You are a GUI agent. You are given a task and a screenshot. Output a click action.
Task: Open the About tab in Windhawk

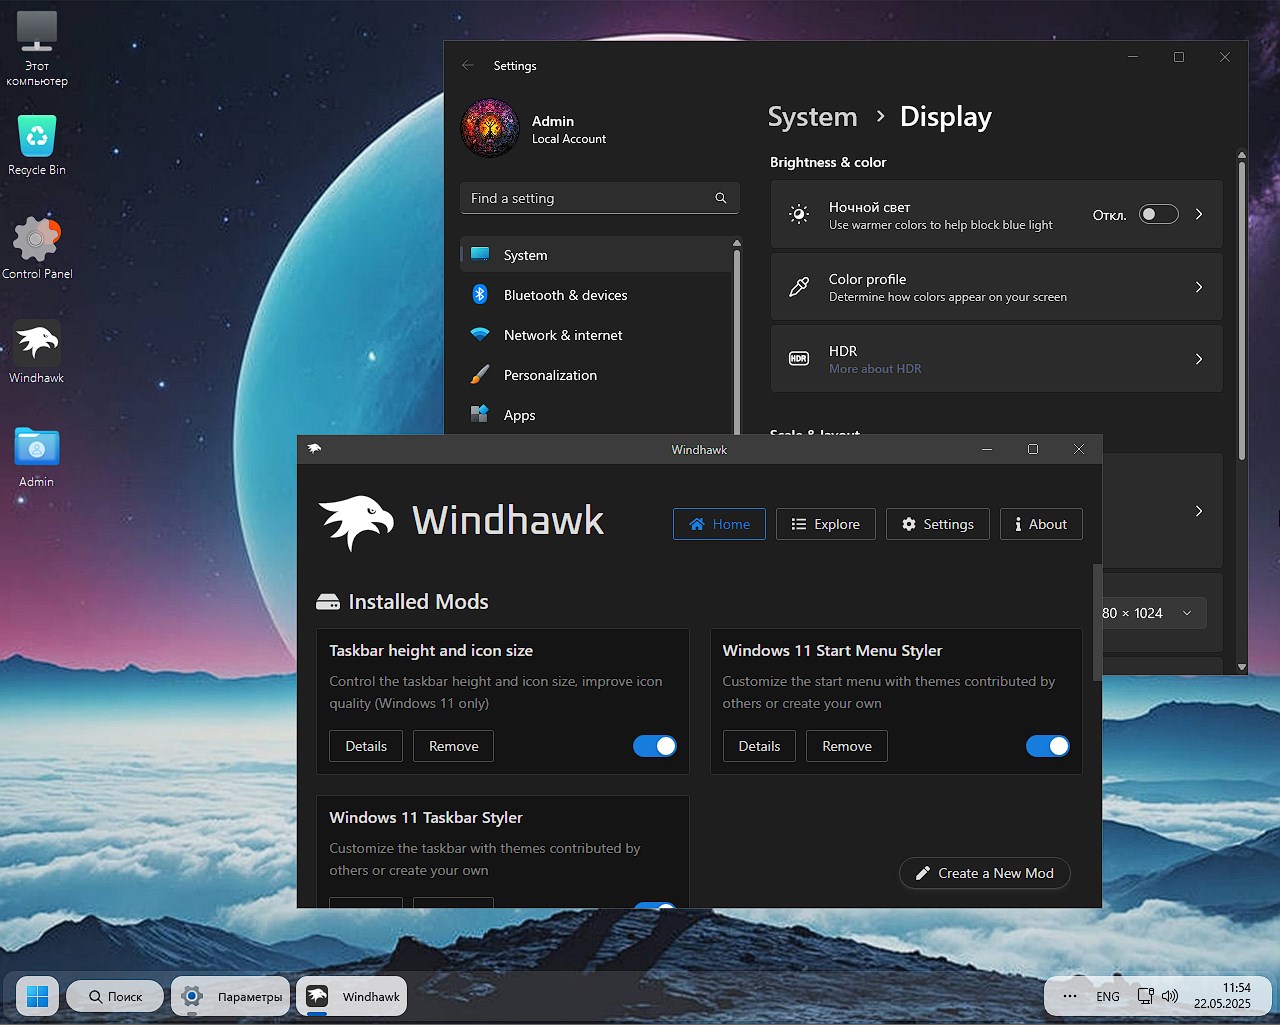(1041, 524)
